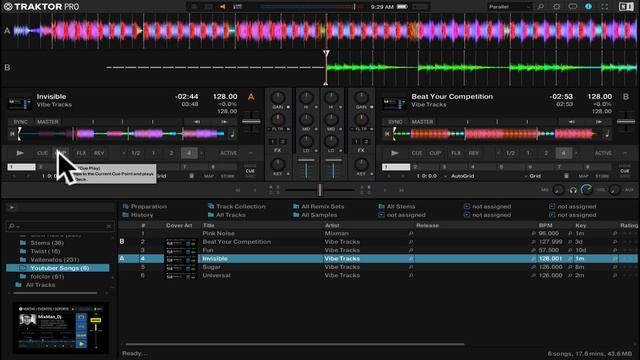Decrease loop size arrow on Deck A
This screenshot has height=360, width=640.
(x=124, y=153)
